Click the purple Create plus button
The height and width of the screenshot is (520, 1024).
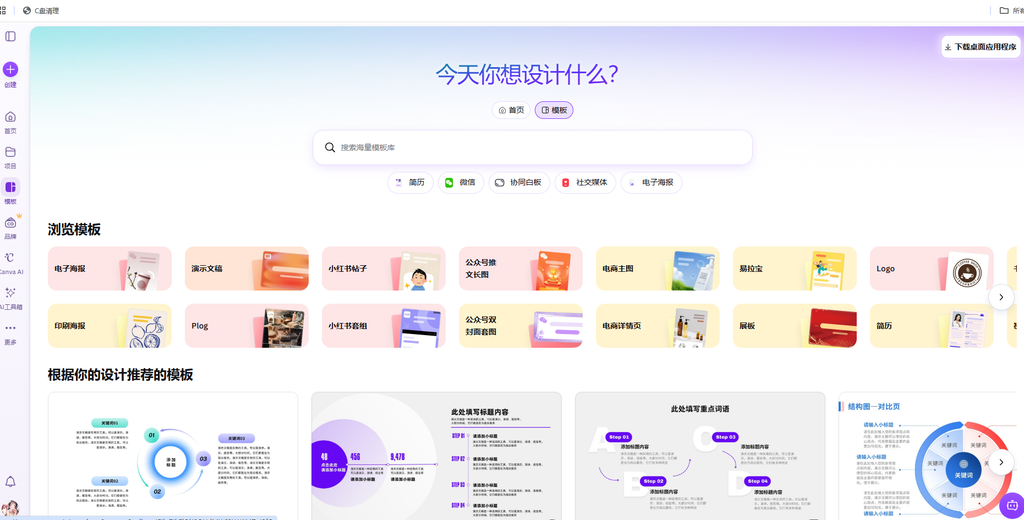[10, 69]
